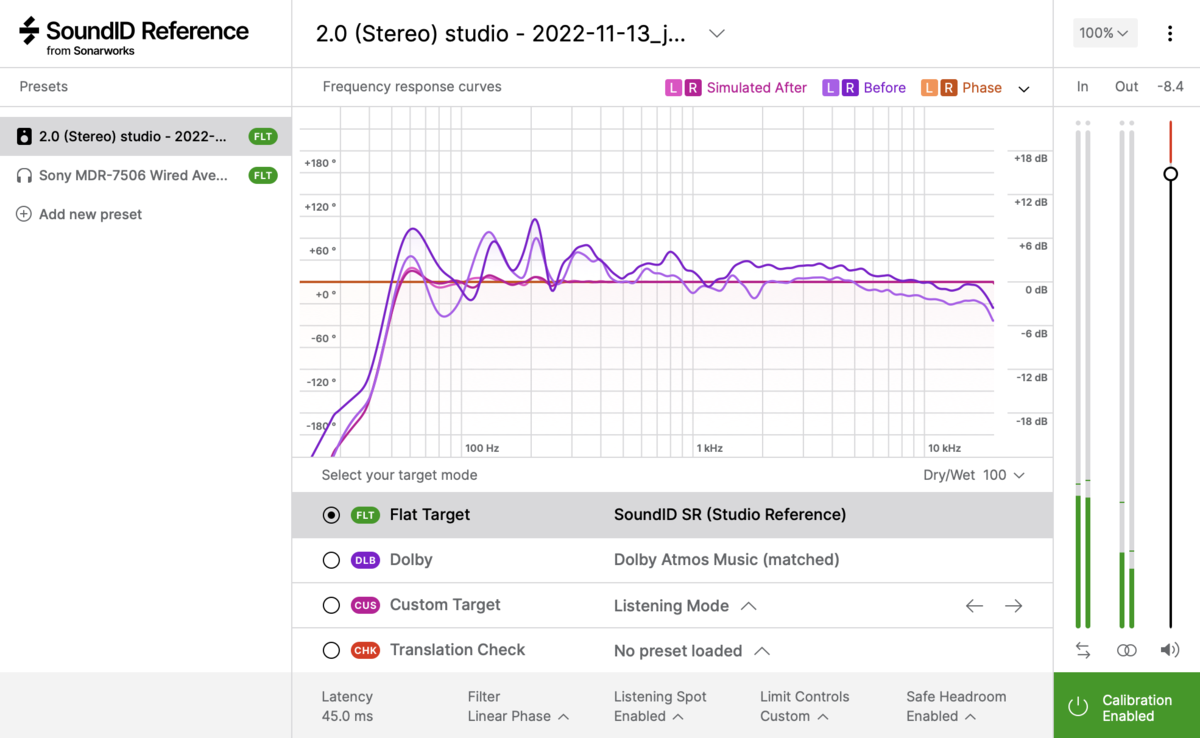The image size is (1200, 738).
Task: Click Before legend label
Action: tap(885, 88)
